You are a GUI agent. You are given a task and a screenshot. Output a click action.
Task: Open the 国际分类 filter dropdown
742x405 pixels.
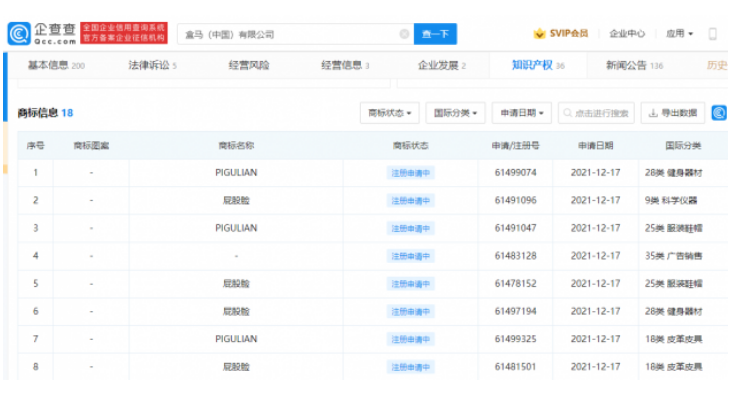(x=455, y=113)
